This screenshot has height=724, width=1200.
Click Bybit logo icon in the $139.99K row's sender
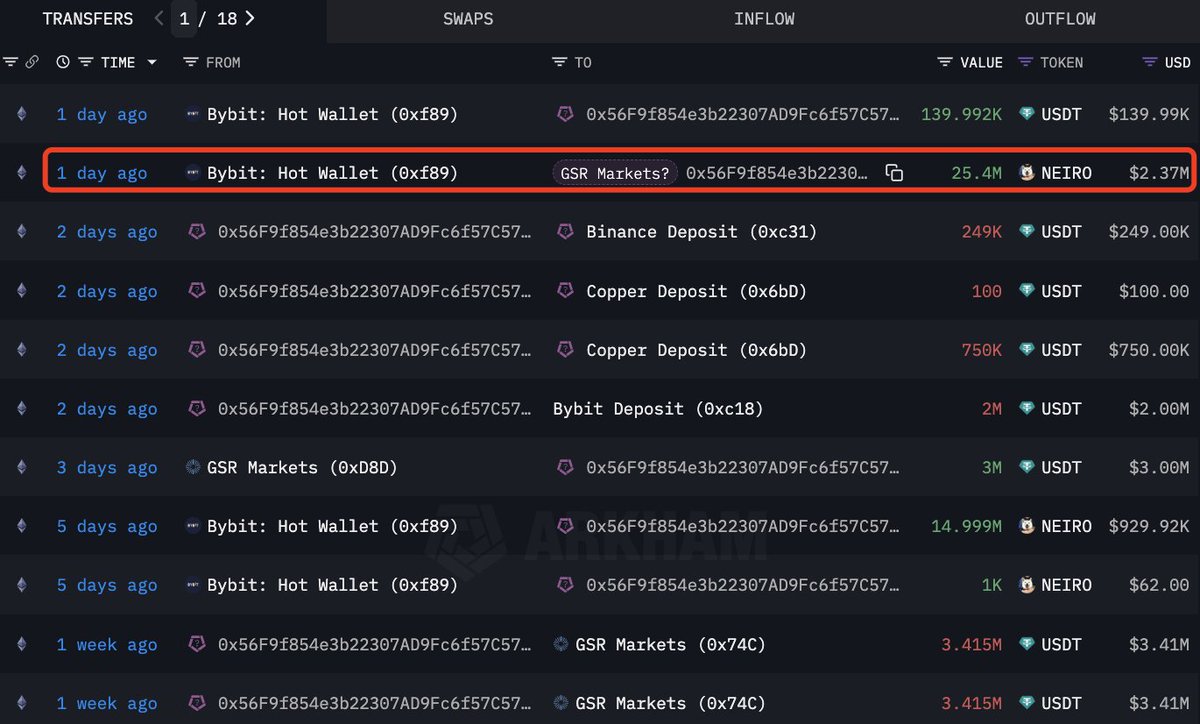[193, 114]
